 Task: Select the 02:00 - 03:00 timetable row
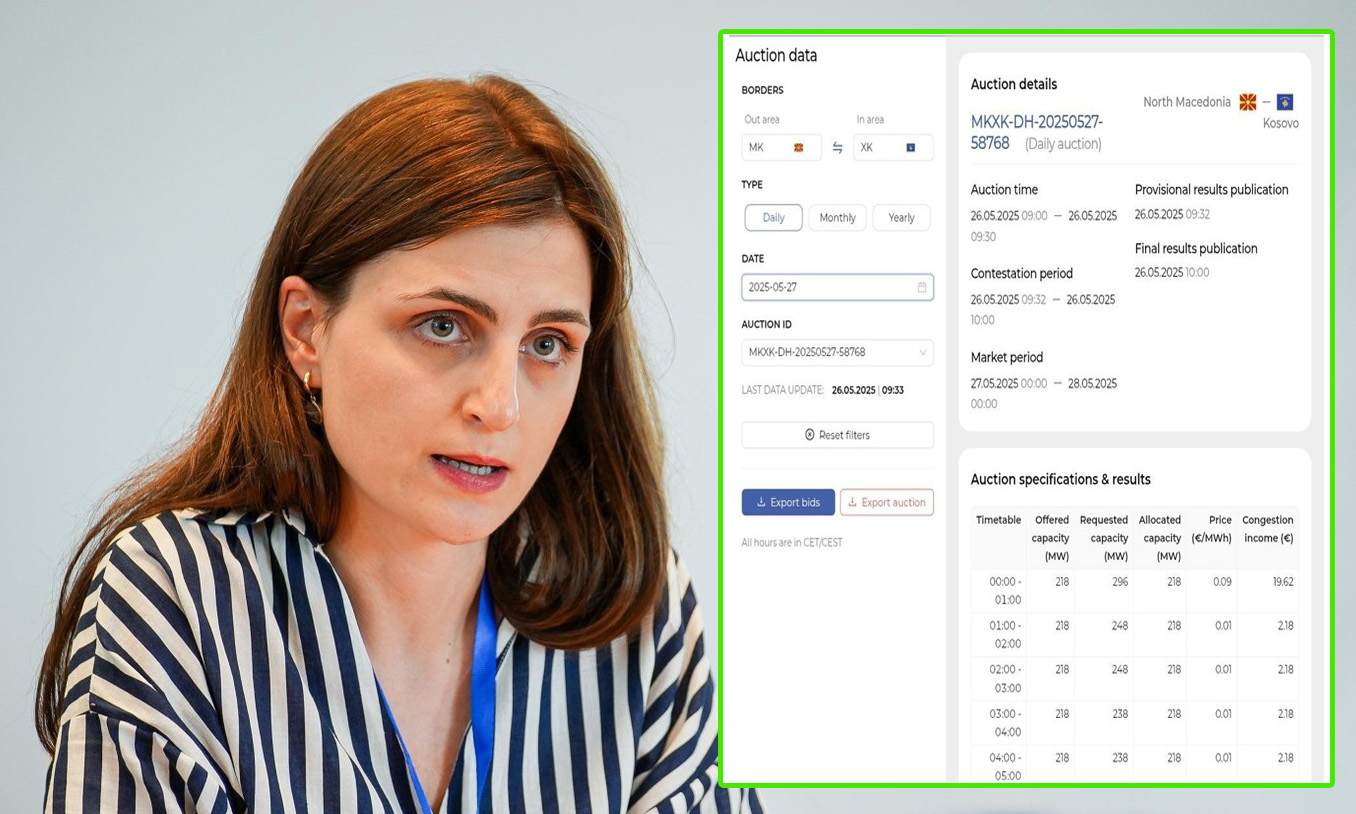[x=1135, y=679]
